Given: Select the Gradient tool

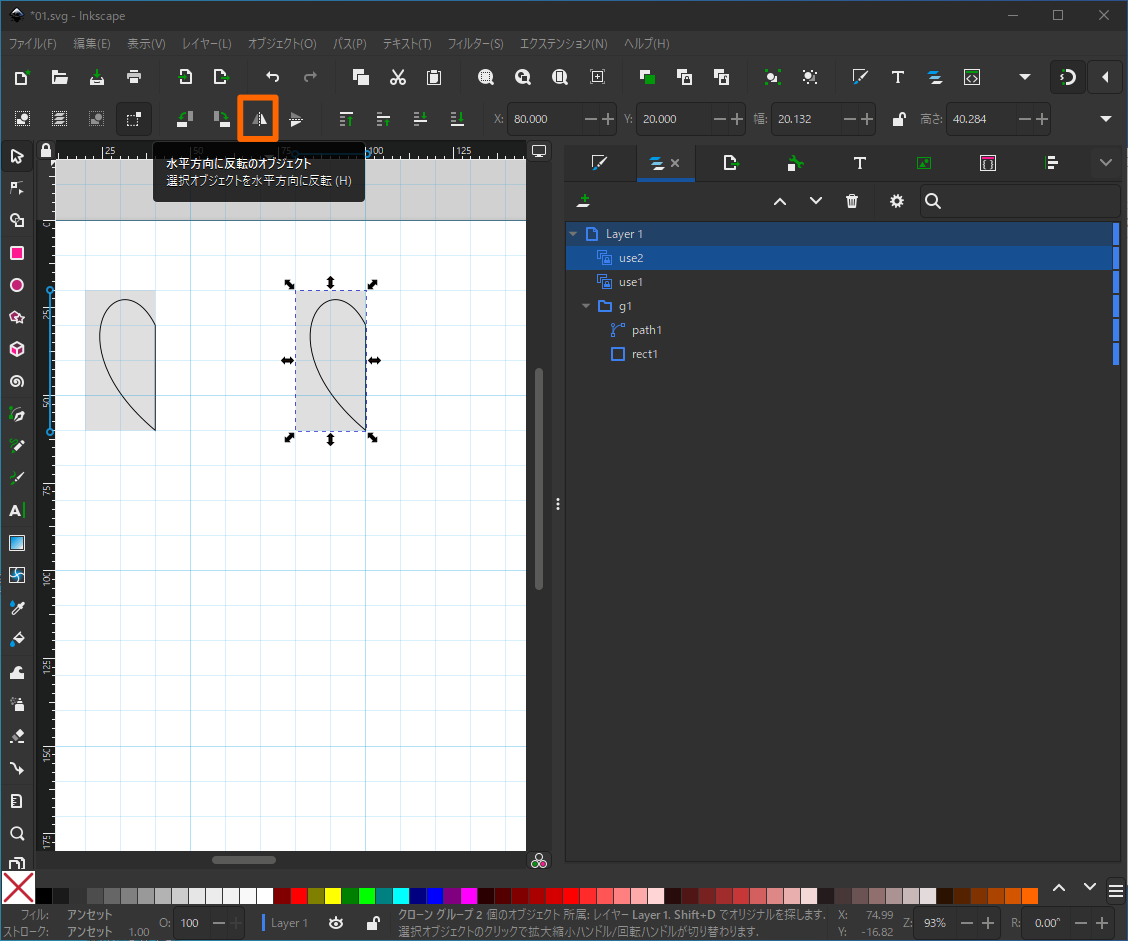Looking at the screenshot, I should pos(17,543).
